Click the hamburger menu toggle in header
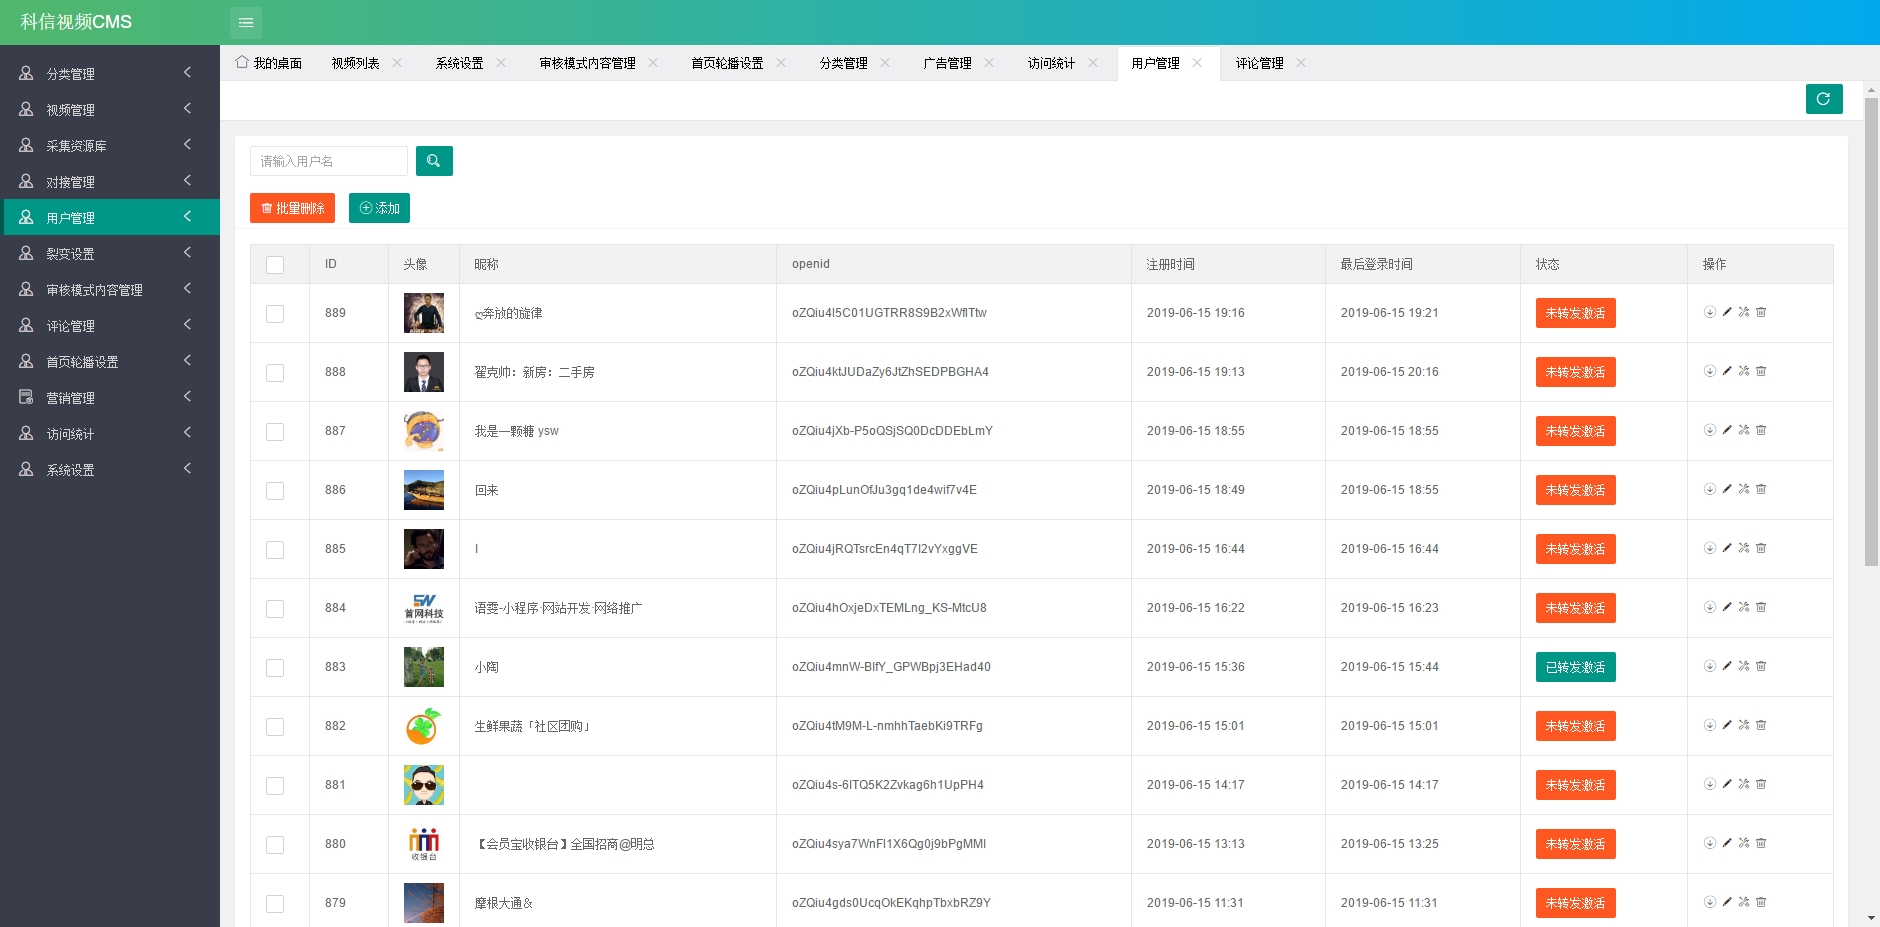The image size is (1880, 927). pos(246,22)
